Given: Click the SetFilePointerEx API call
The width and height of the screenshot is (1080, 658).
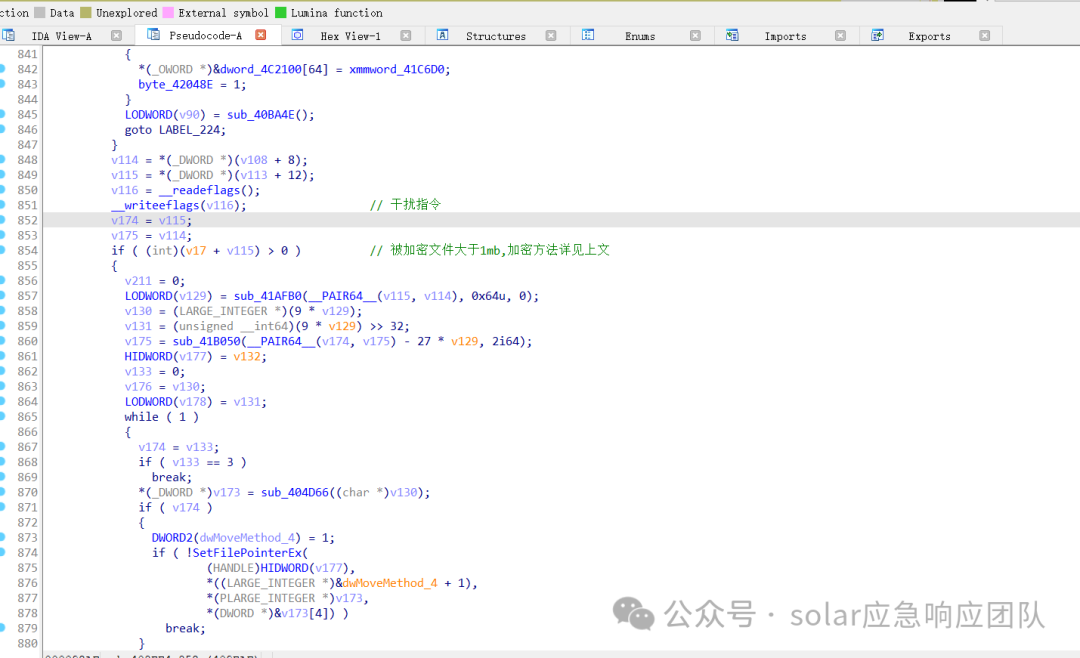Looking at the screenshot, I should (x=247, y=553).
